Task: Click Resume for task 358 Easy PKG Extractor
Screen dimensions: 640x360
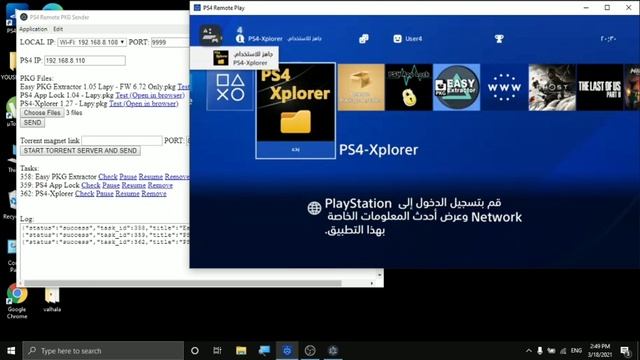Action: point(151,177)
